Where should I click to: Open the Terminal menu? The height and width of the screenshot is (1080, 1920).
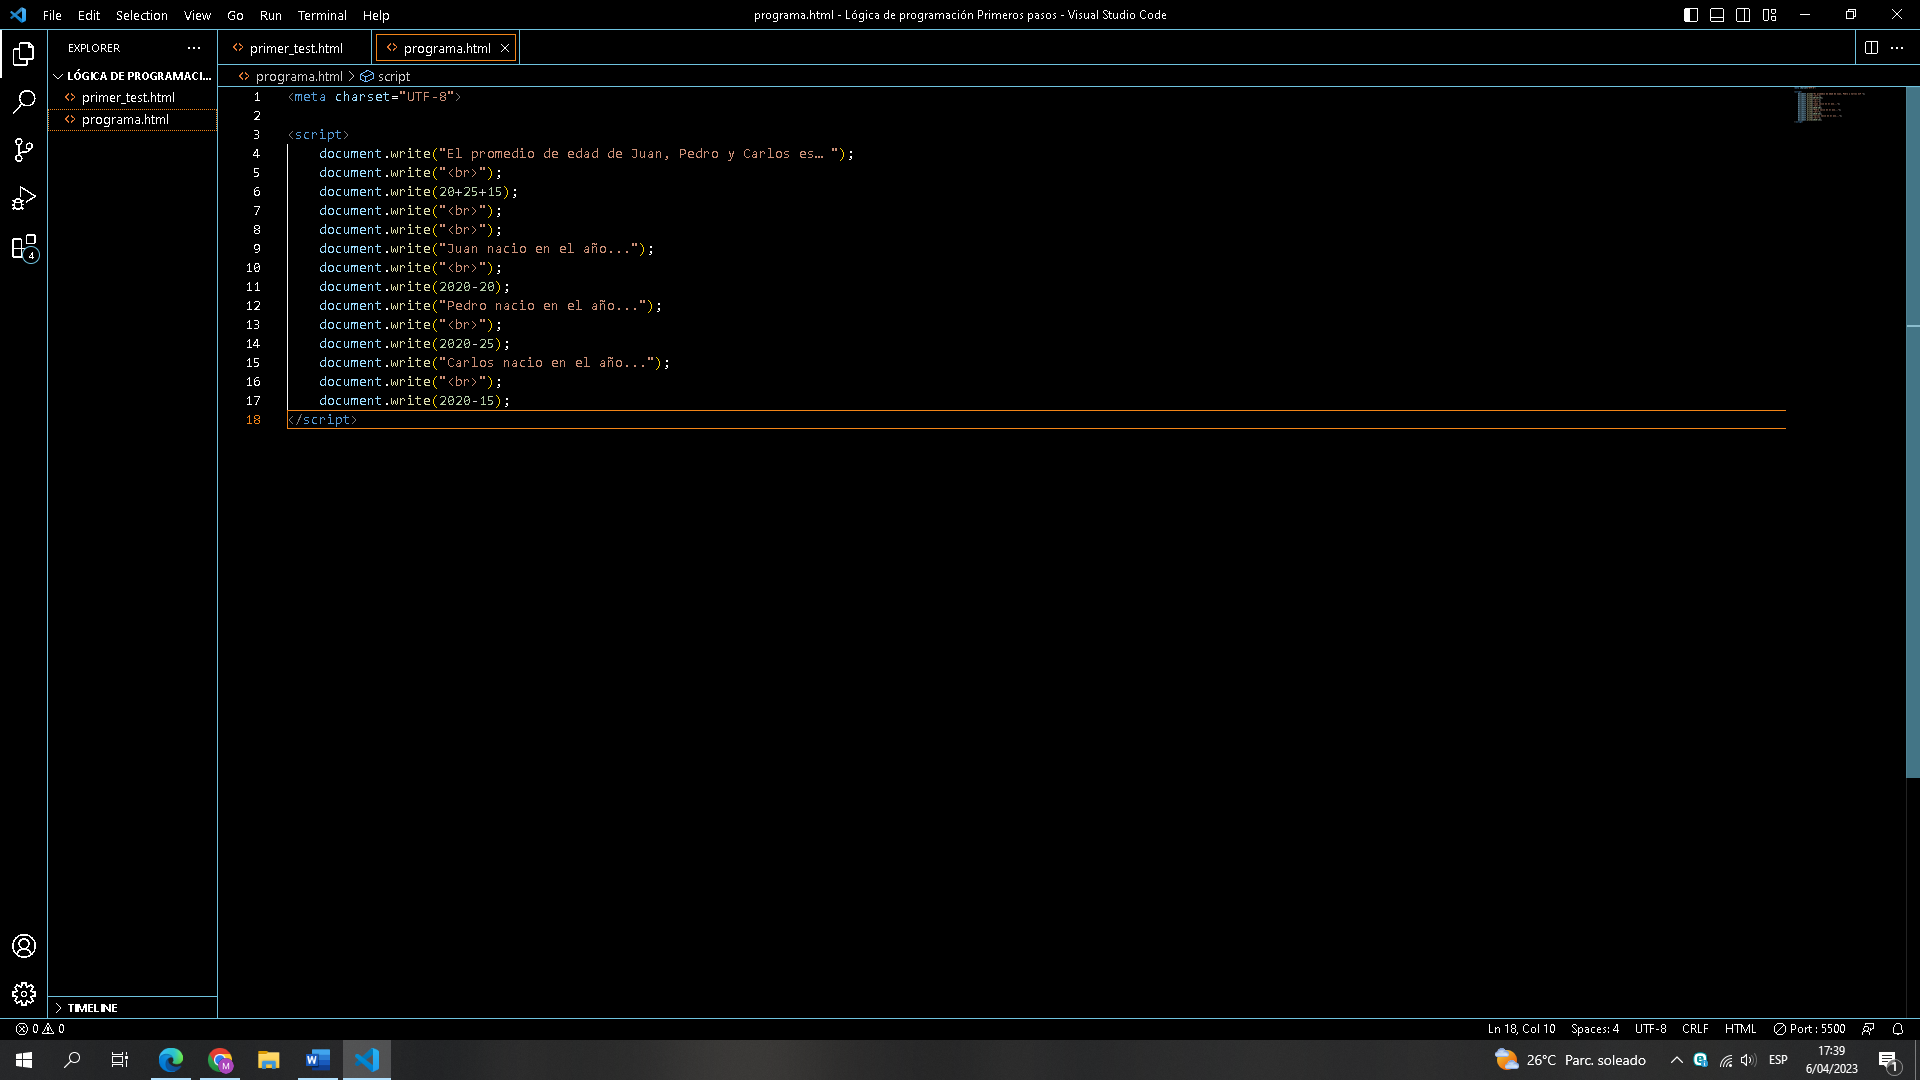322,15
